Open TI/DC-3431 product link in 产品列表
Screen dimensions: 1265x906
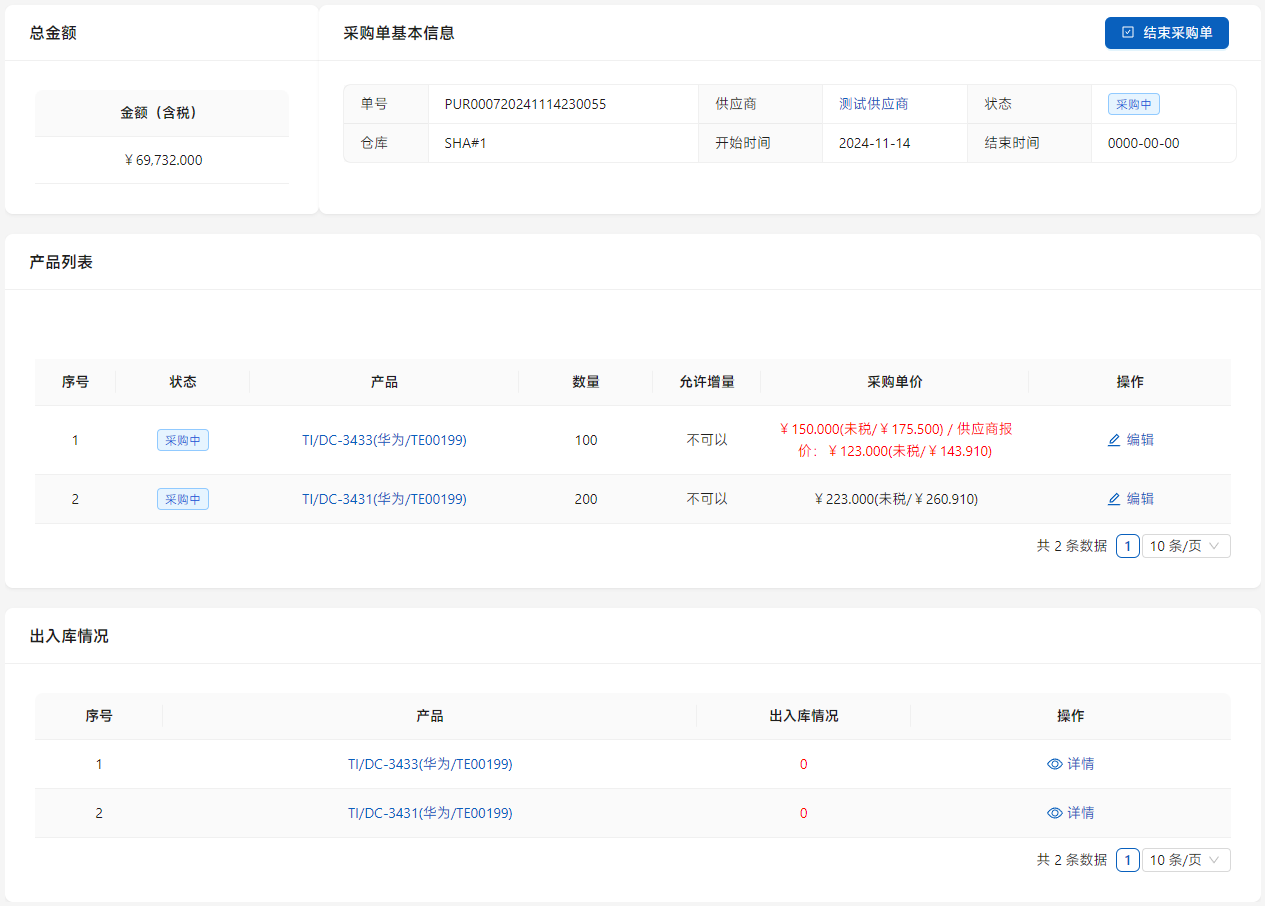[x=384, y=499]
